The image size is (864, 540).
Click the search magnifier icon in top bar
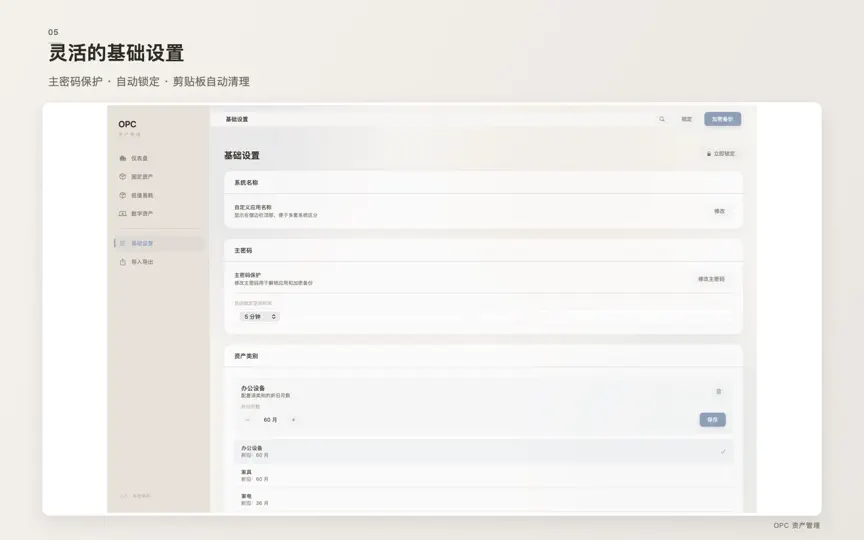click(662, 119)
